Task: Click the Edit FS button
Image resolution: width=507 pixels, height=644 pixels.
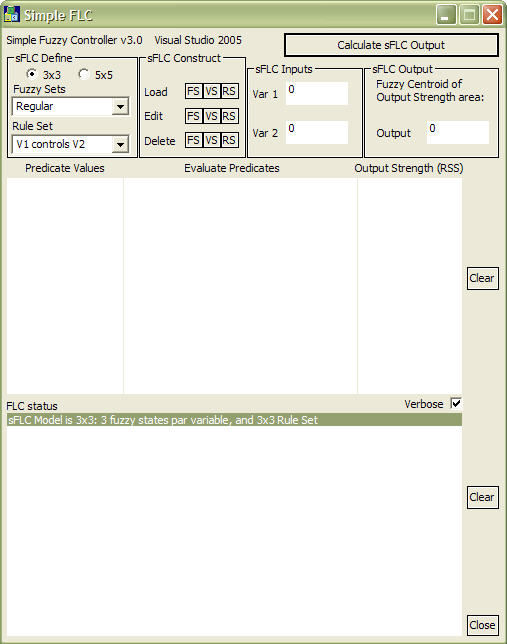Action: pyautogui.click(x=194, y=116)
